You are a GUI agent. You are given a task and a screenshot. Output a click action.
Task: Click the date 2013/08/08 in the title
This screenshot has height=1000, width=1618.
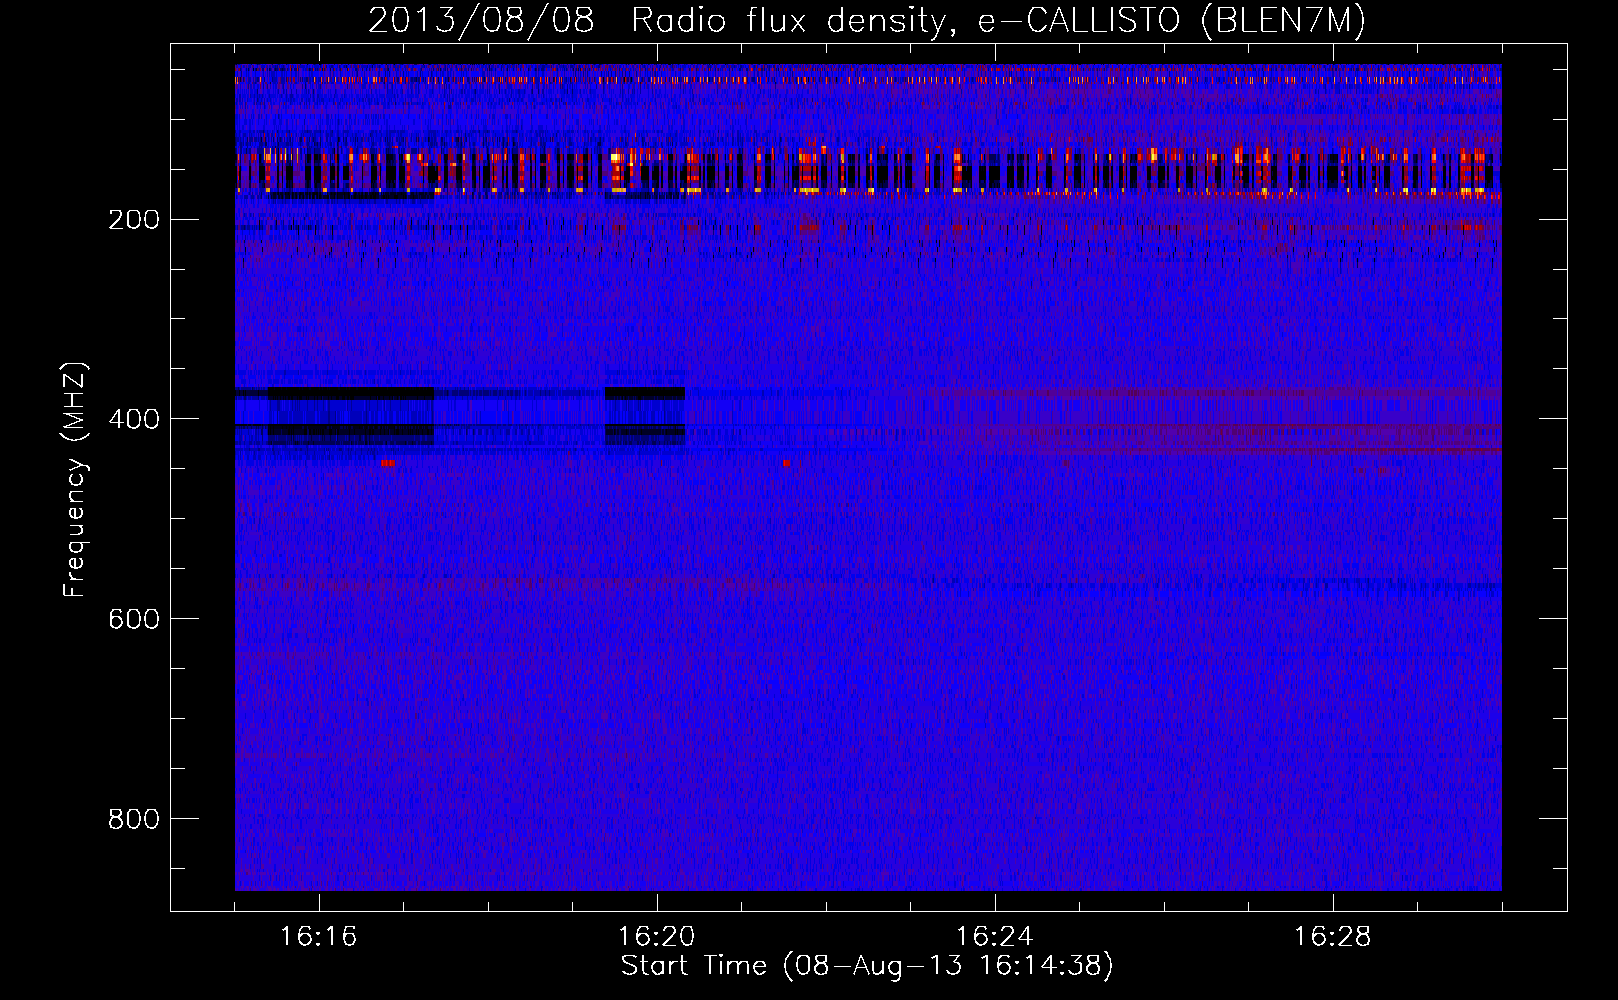pyautogui.click(x=481, y=21)
